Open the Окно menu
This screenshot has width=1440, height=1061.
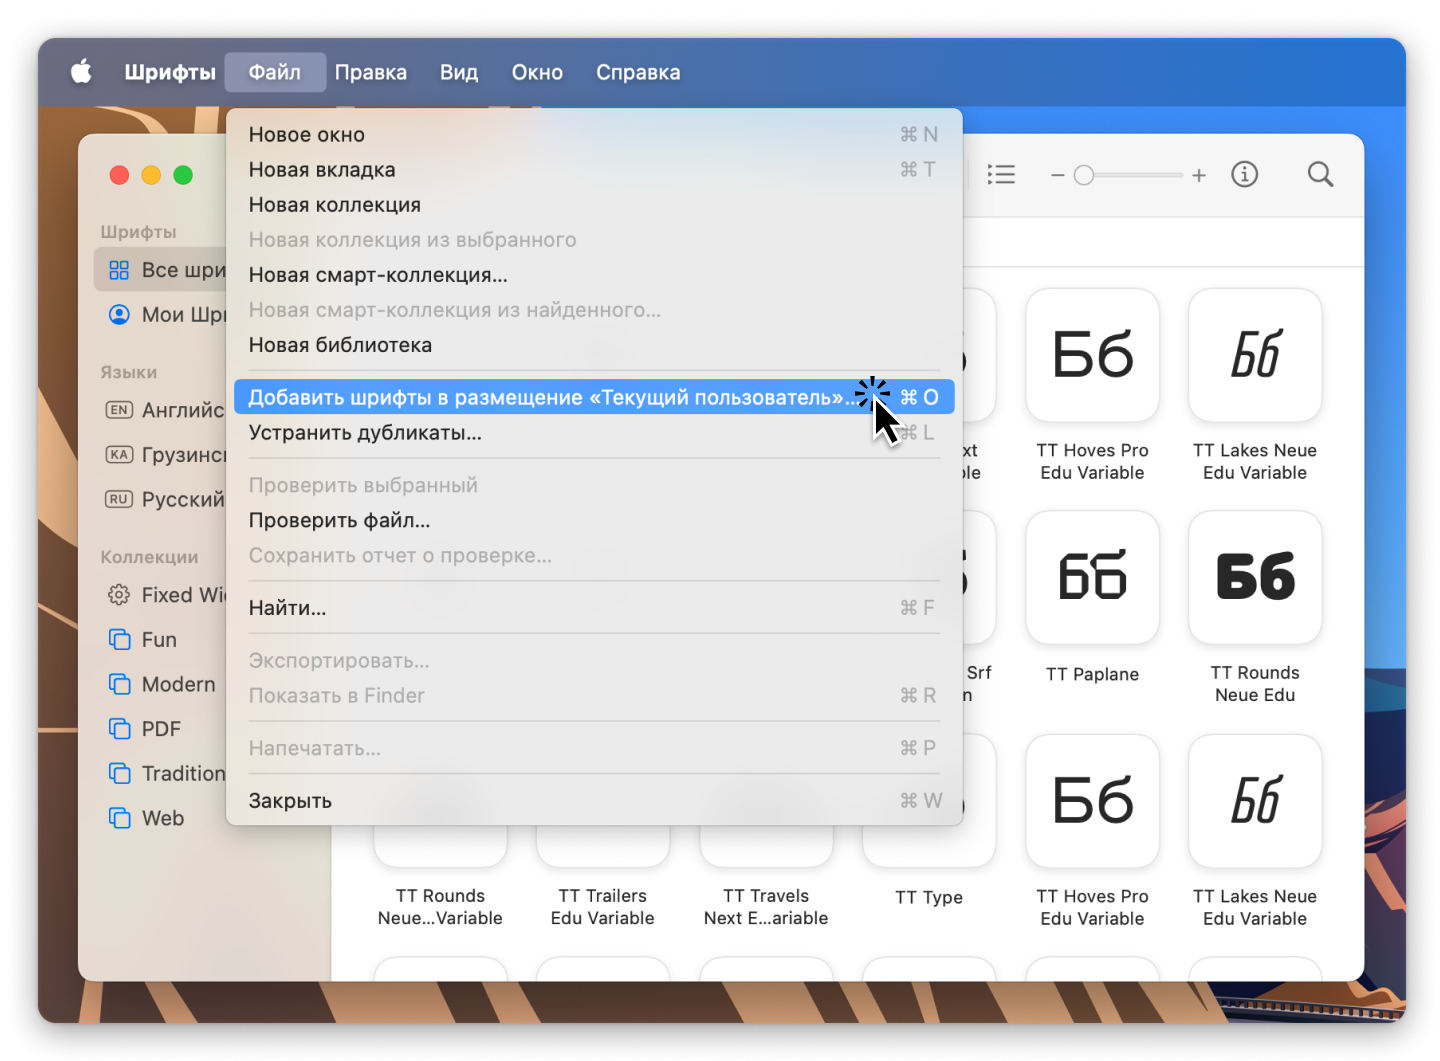coord(537,72)
